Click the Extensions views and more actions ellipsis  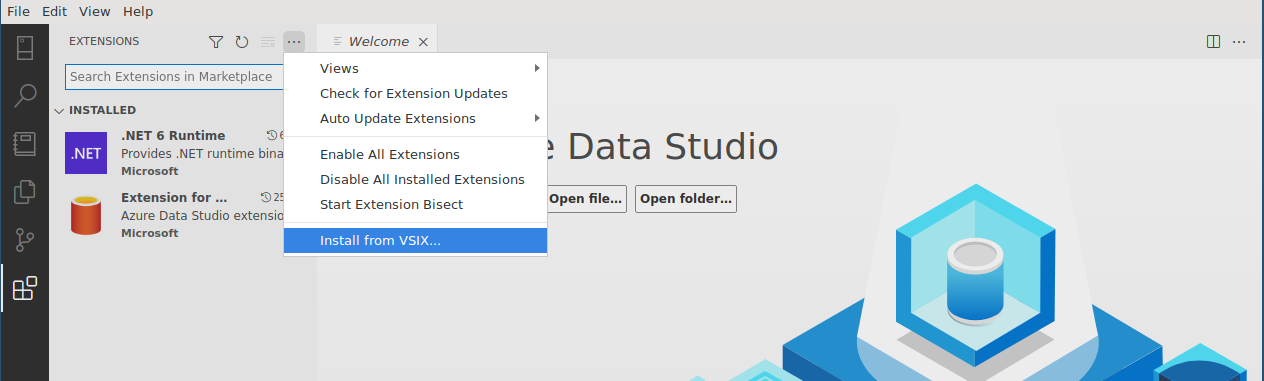pyautogui.click(x=293, y=42)
